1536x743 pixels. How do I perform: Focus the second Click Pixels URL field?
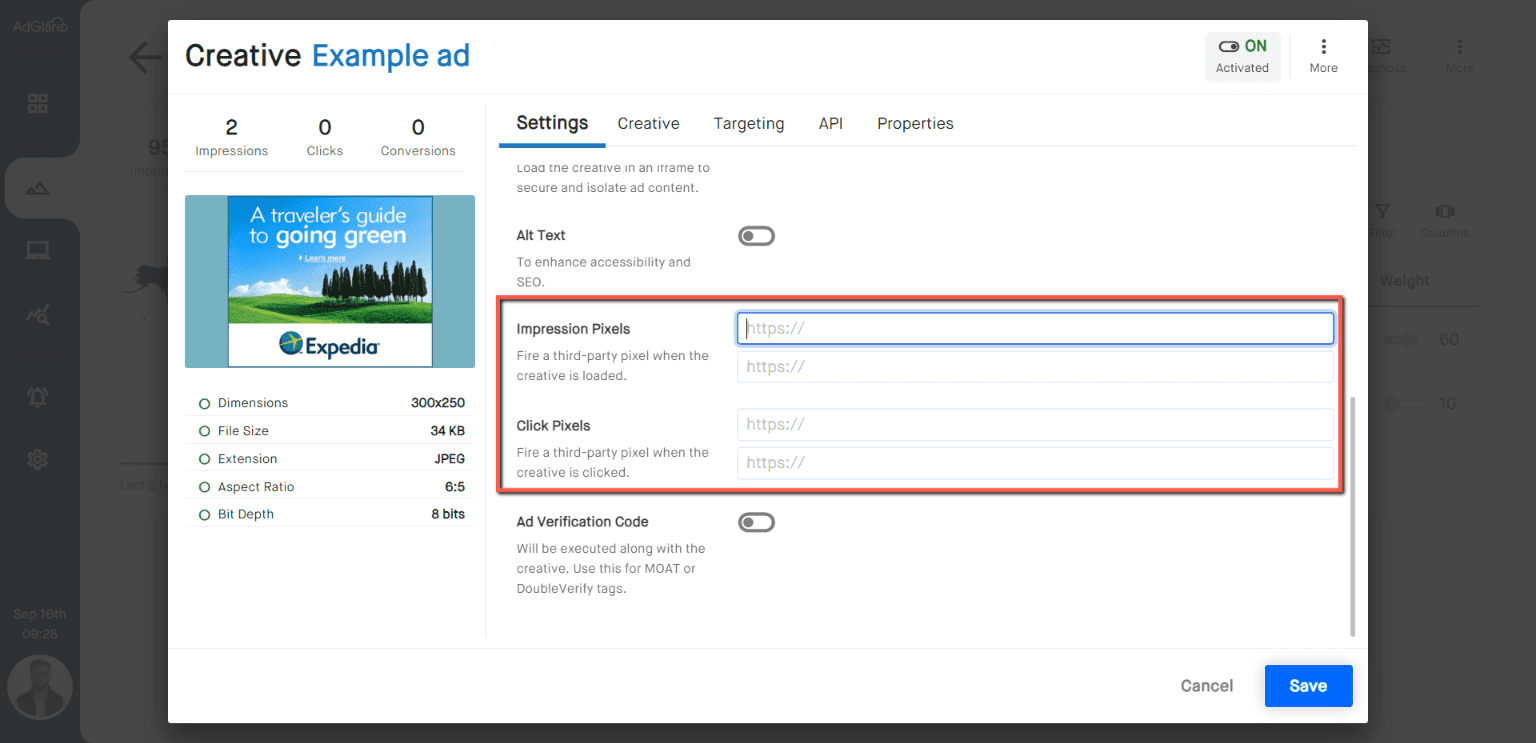click(x=1035, y=462)
